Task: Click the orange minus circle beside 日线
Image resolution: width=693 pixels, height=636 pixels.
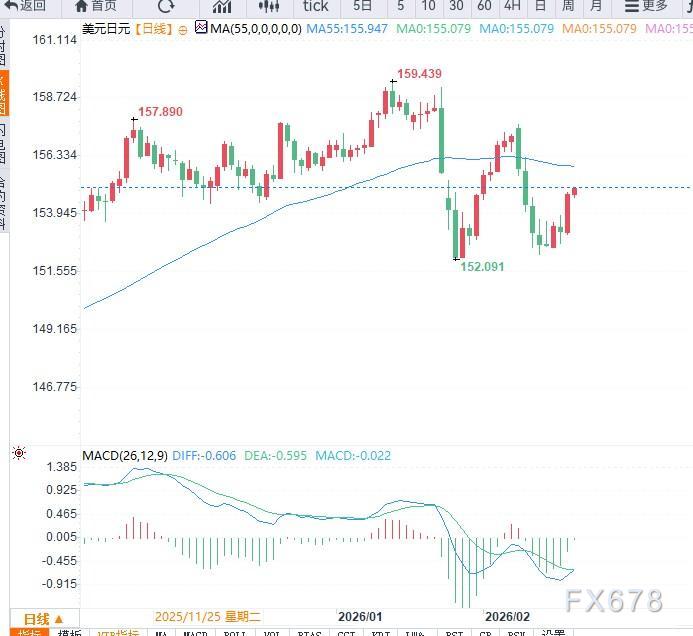Action: click(183, 30)
